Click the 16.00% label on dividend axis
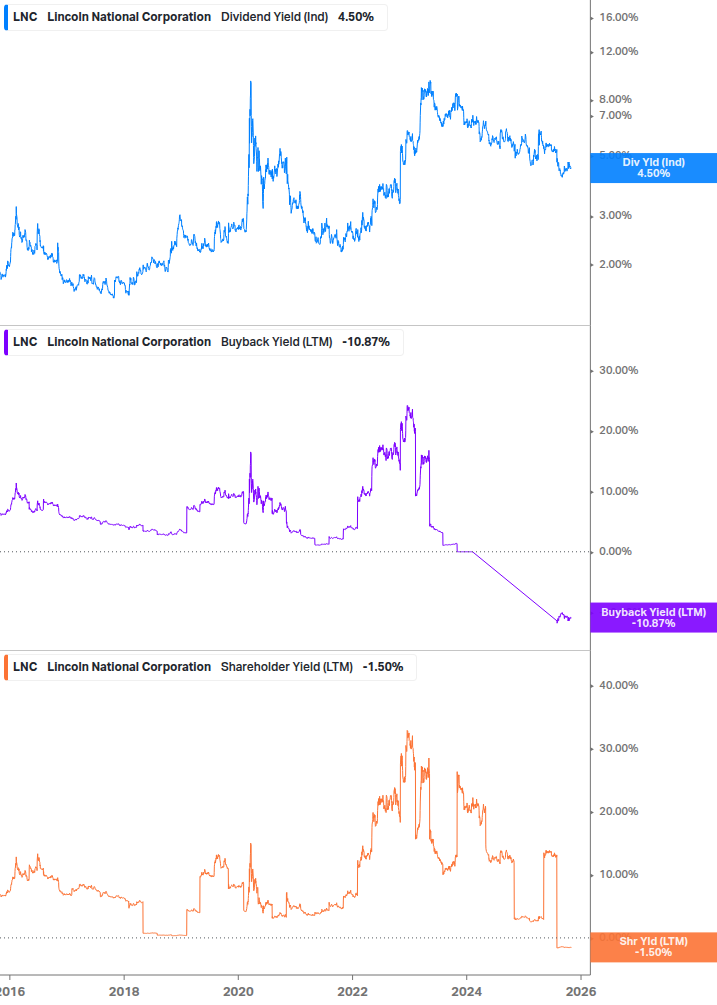The height and width of the screenshot is (1005, 717). tap(618, 17)
